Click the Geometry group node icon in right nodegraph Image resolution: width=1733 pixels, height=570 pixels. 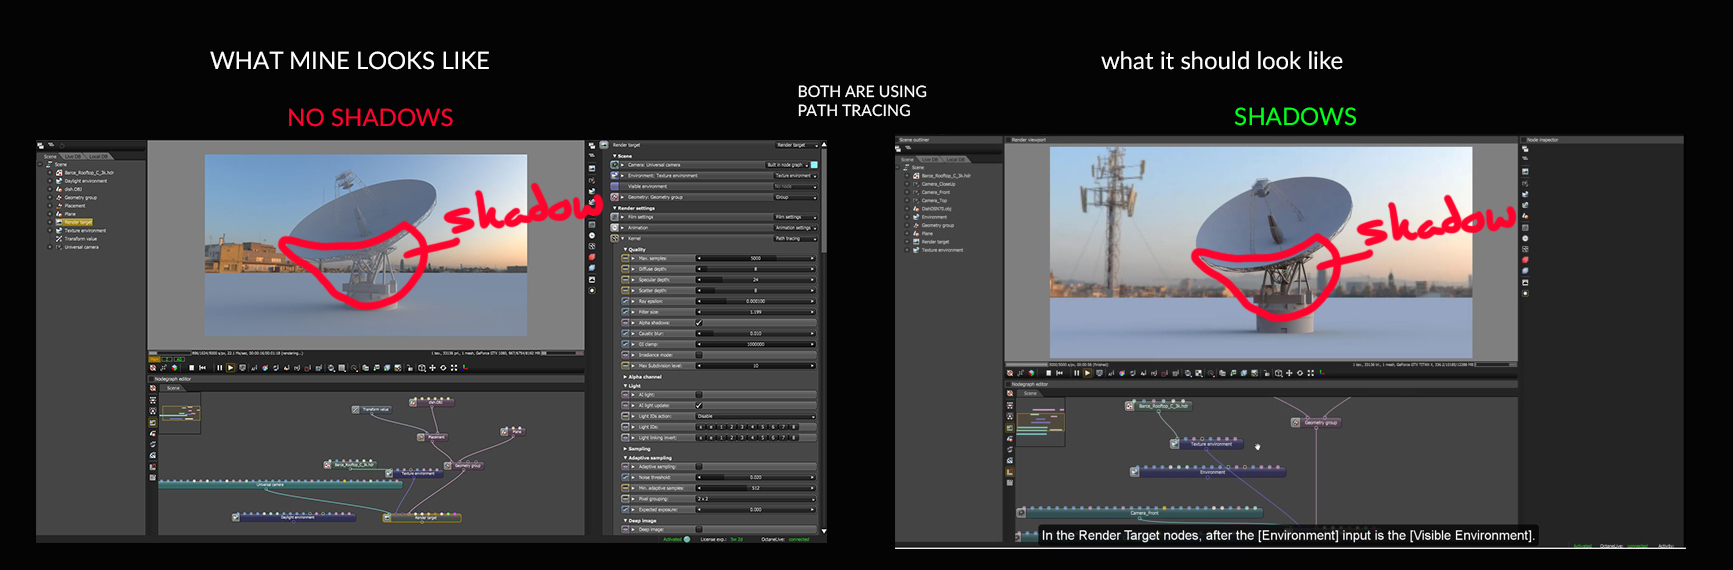point(1296,423)
